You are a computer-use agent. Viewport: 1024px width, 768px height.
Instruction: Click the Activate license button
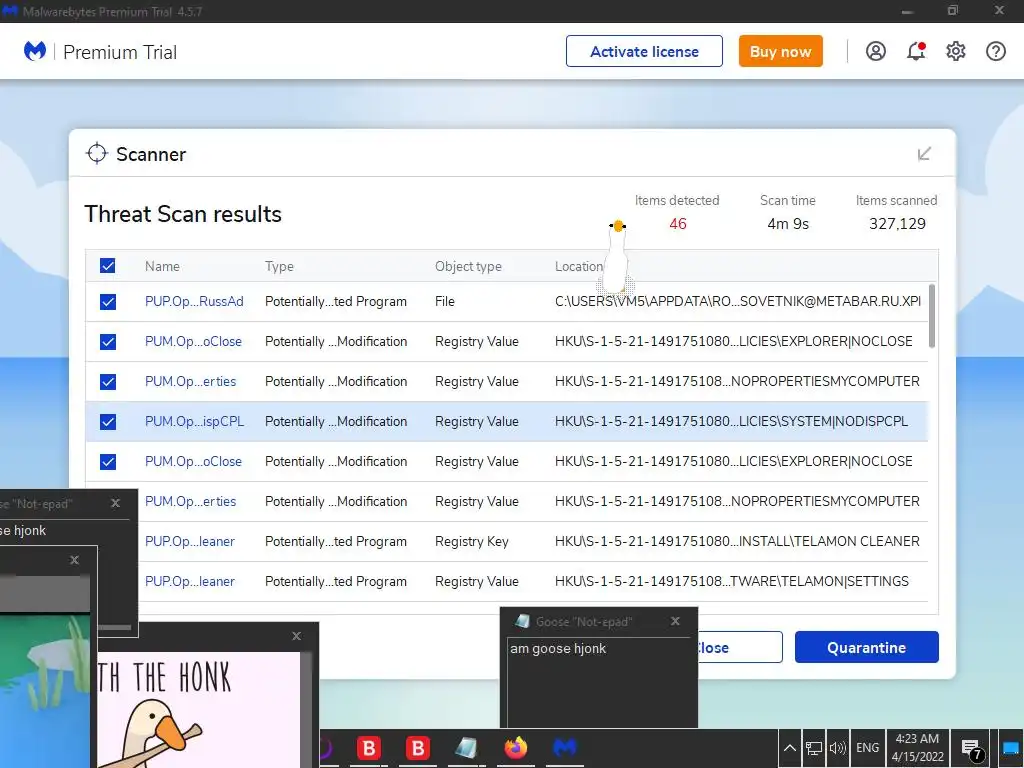pyautogui.click(x=644, y=51)
